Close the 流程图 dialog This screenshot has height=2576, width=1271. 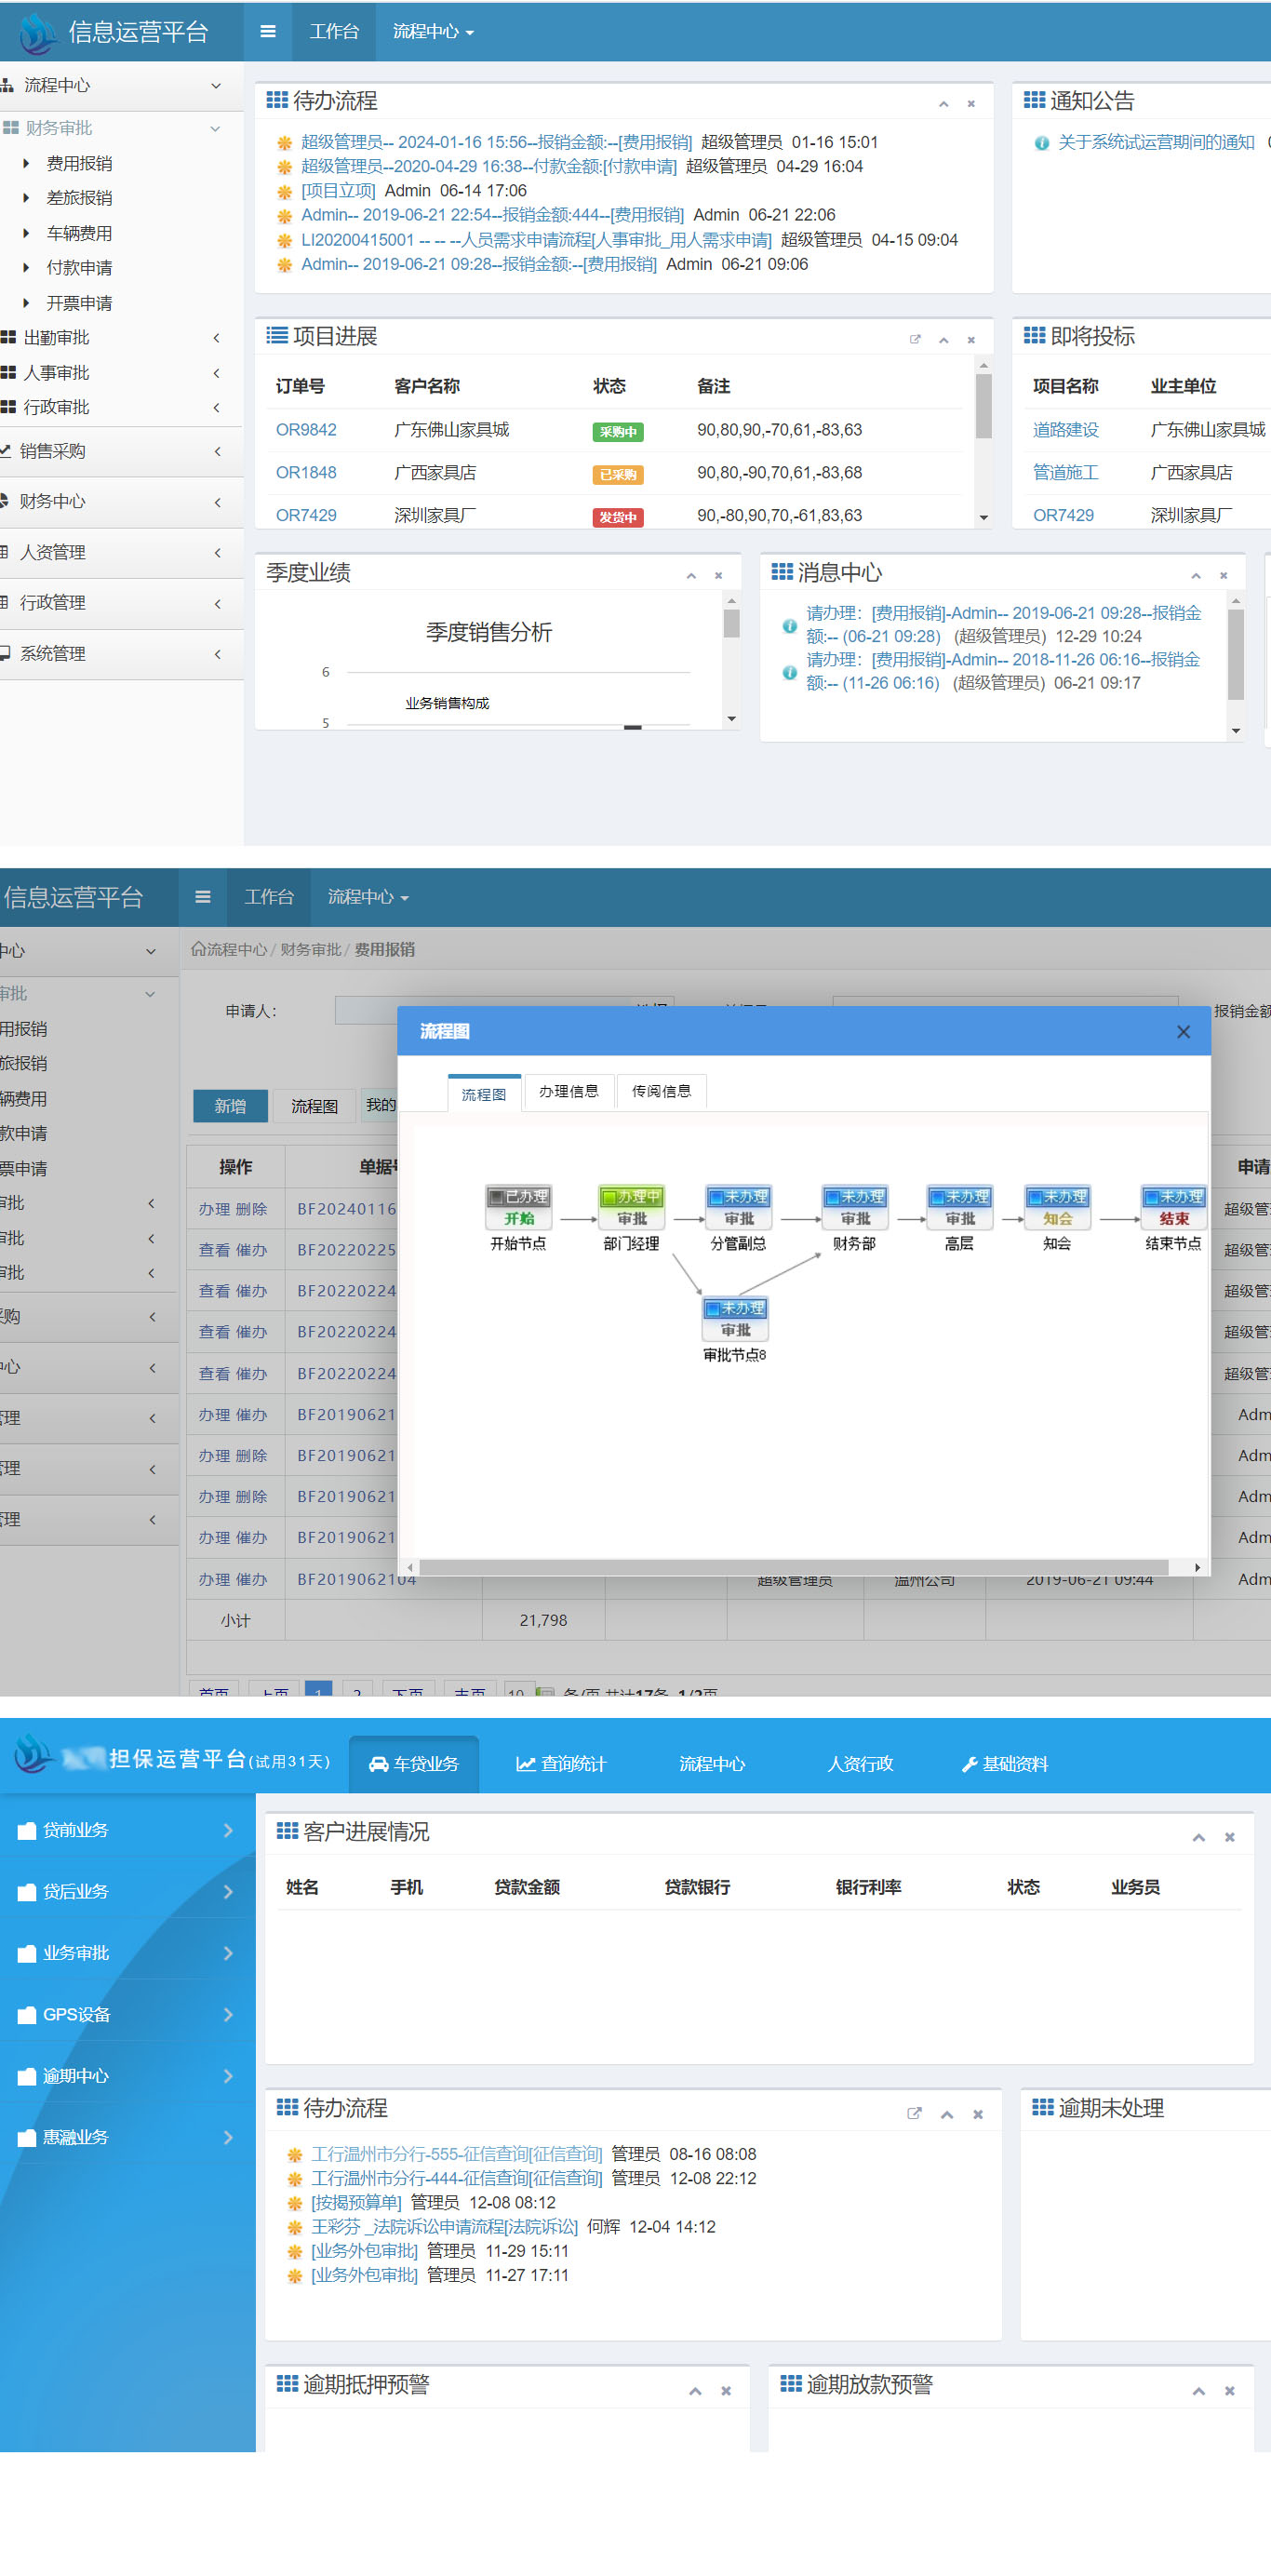point(1182,1031)
